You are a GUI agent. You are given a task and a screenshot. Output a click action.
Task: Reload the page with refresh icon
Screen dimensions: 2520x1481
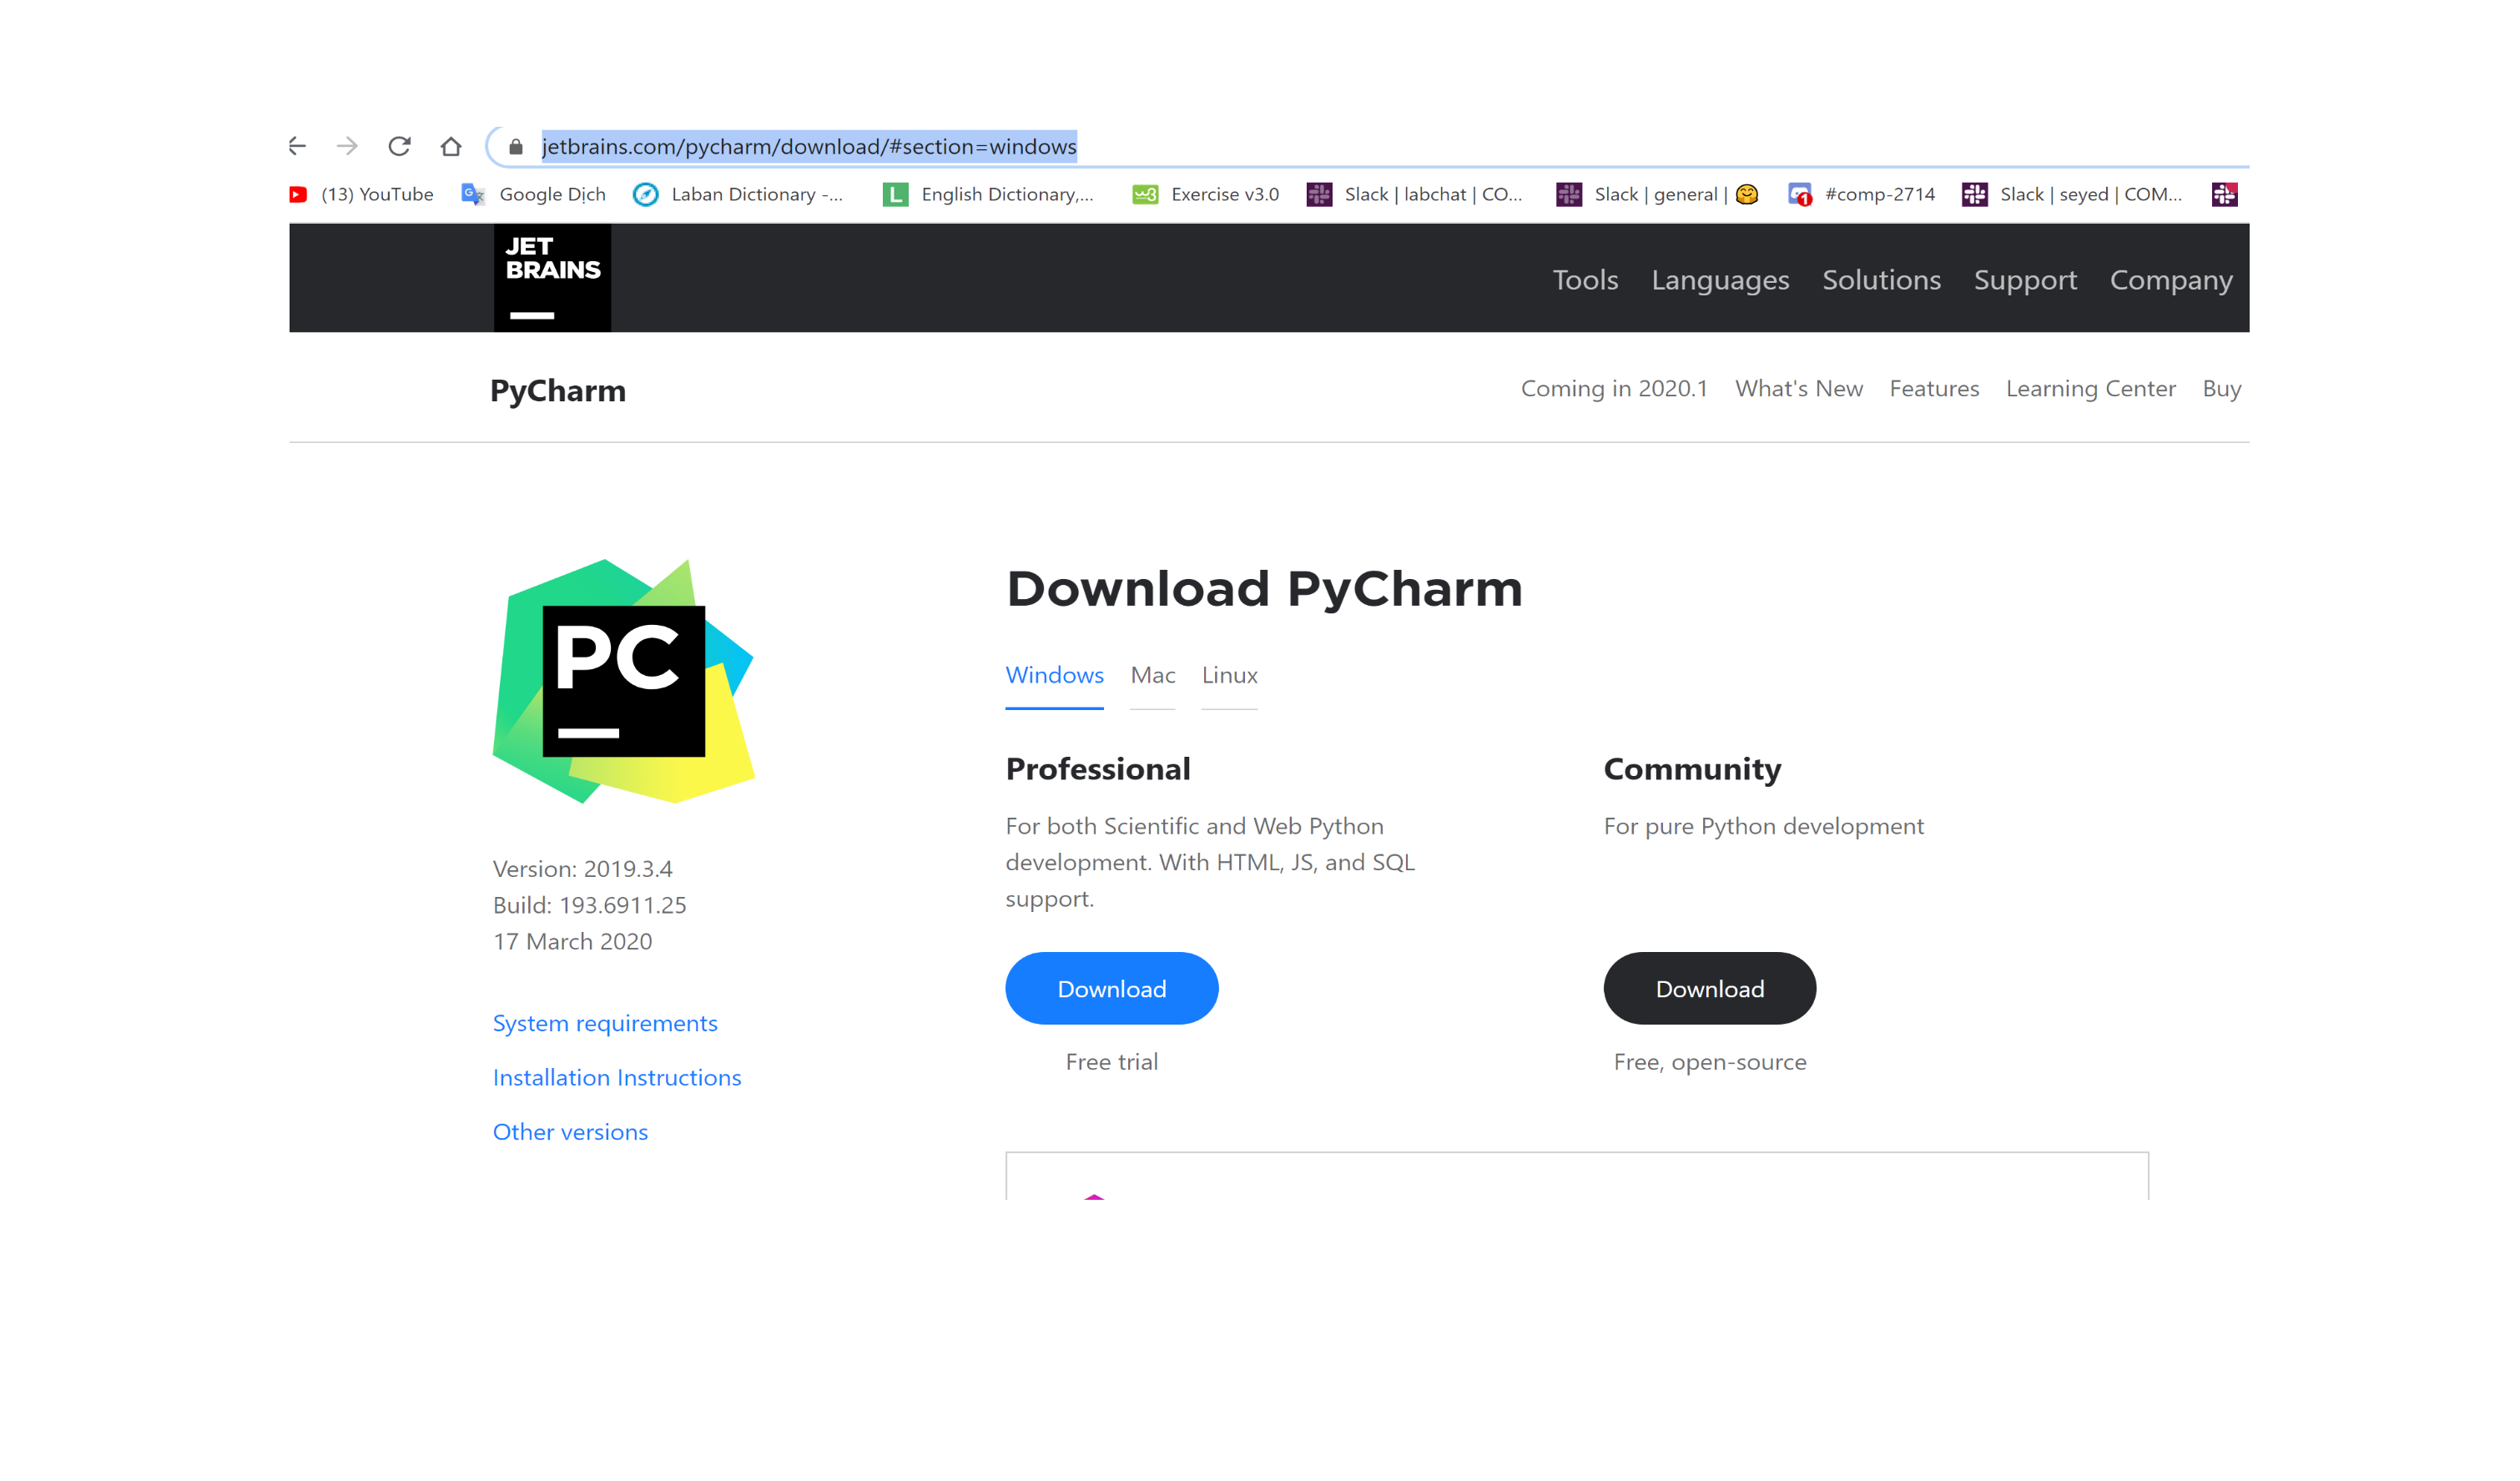[399, 146]
